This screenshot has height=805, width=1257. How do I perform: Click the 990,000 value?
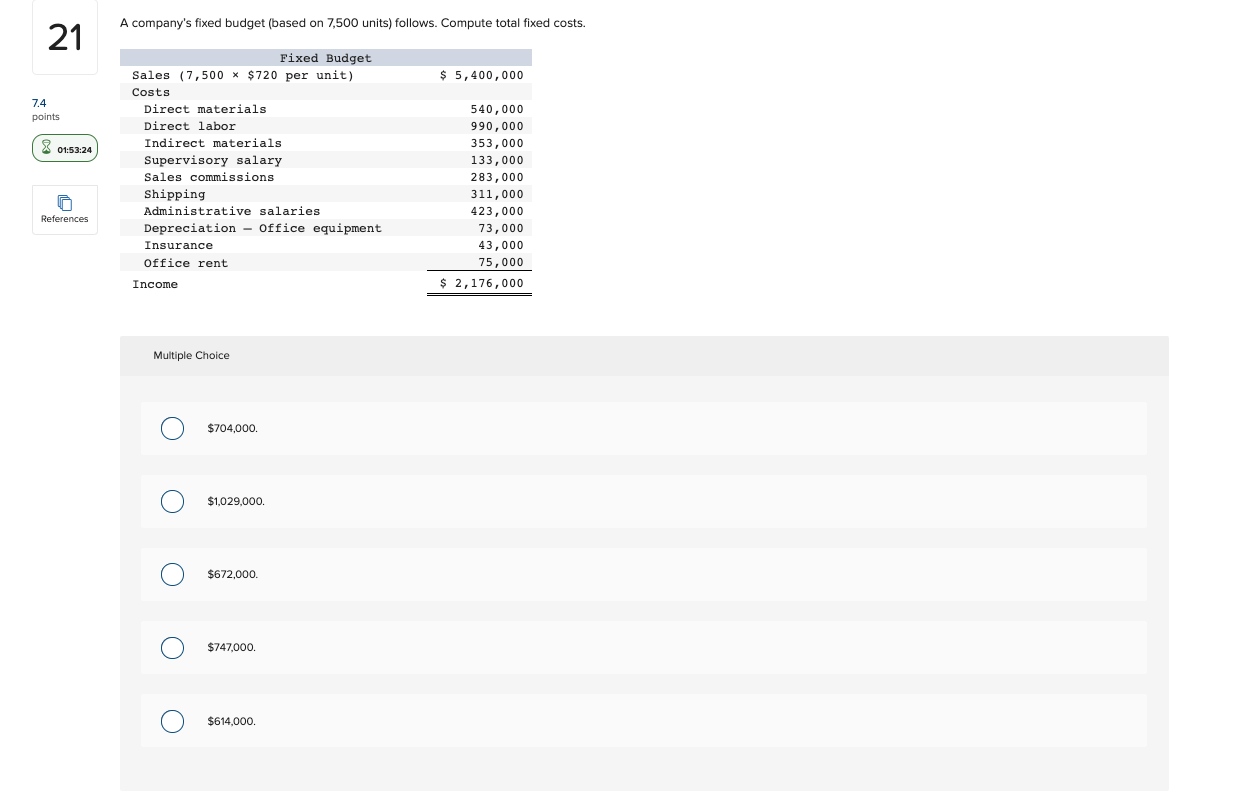[497, 126]
